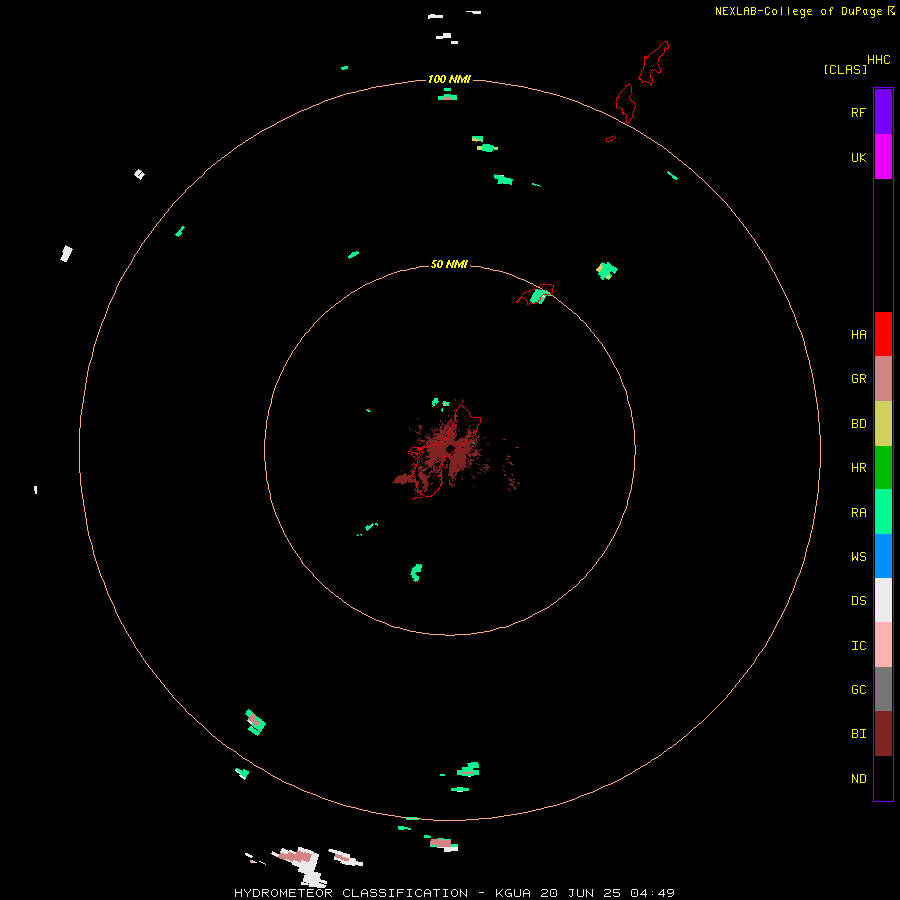Click the radar site center point
Viewport: 900px width, 900px height.
[451, 449]
